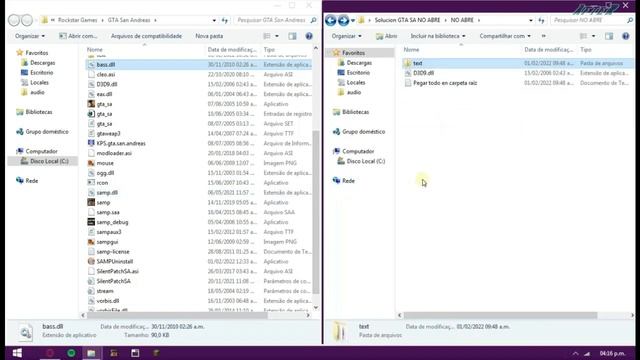Toggle the preview pane in the NO ABRE window
The width and height of the screenshot is (640, 360).
pyautogui.click(x=609, y=36)
